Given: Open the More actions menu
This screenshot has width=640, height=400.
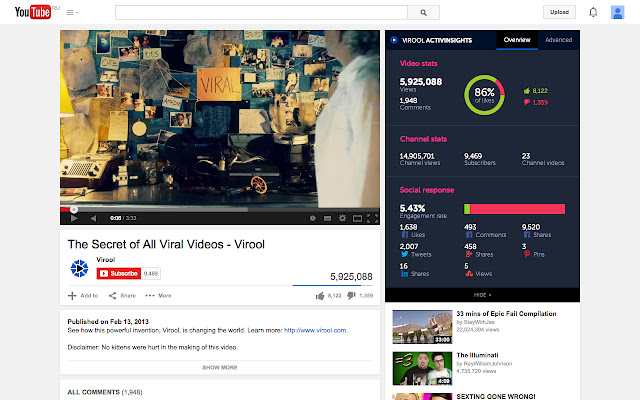Looking at the screenshot, I should coord(158,296).
